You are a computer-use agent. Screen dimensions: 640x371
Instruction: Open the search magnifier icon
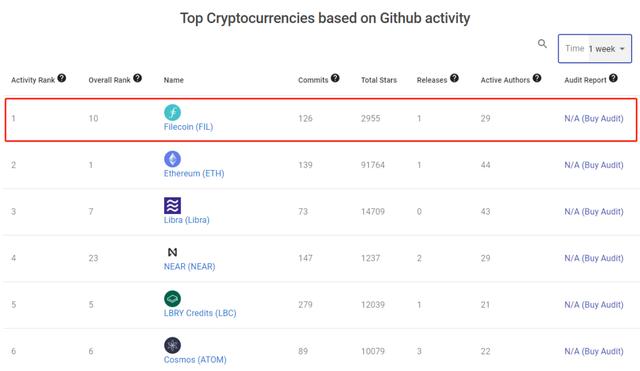pyautogui.click(x=542, y=43)
